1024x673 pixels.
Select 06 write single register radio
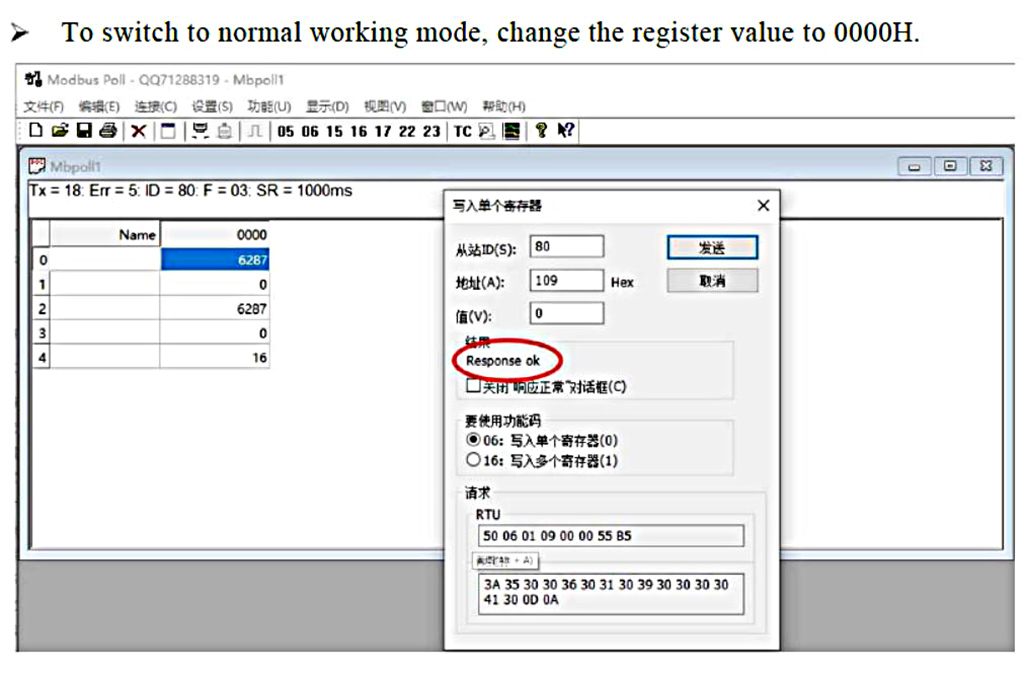[473, 440]
